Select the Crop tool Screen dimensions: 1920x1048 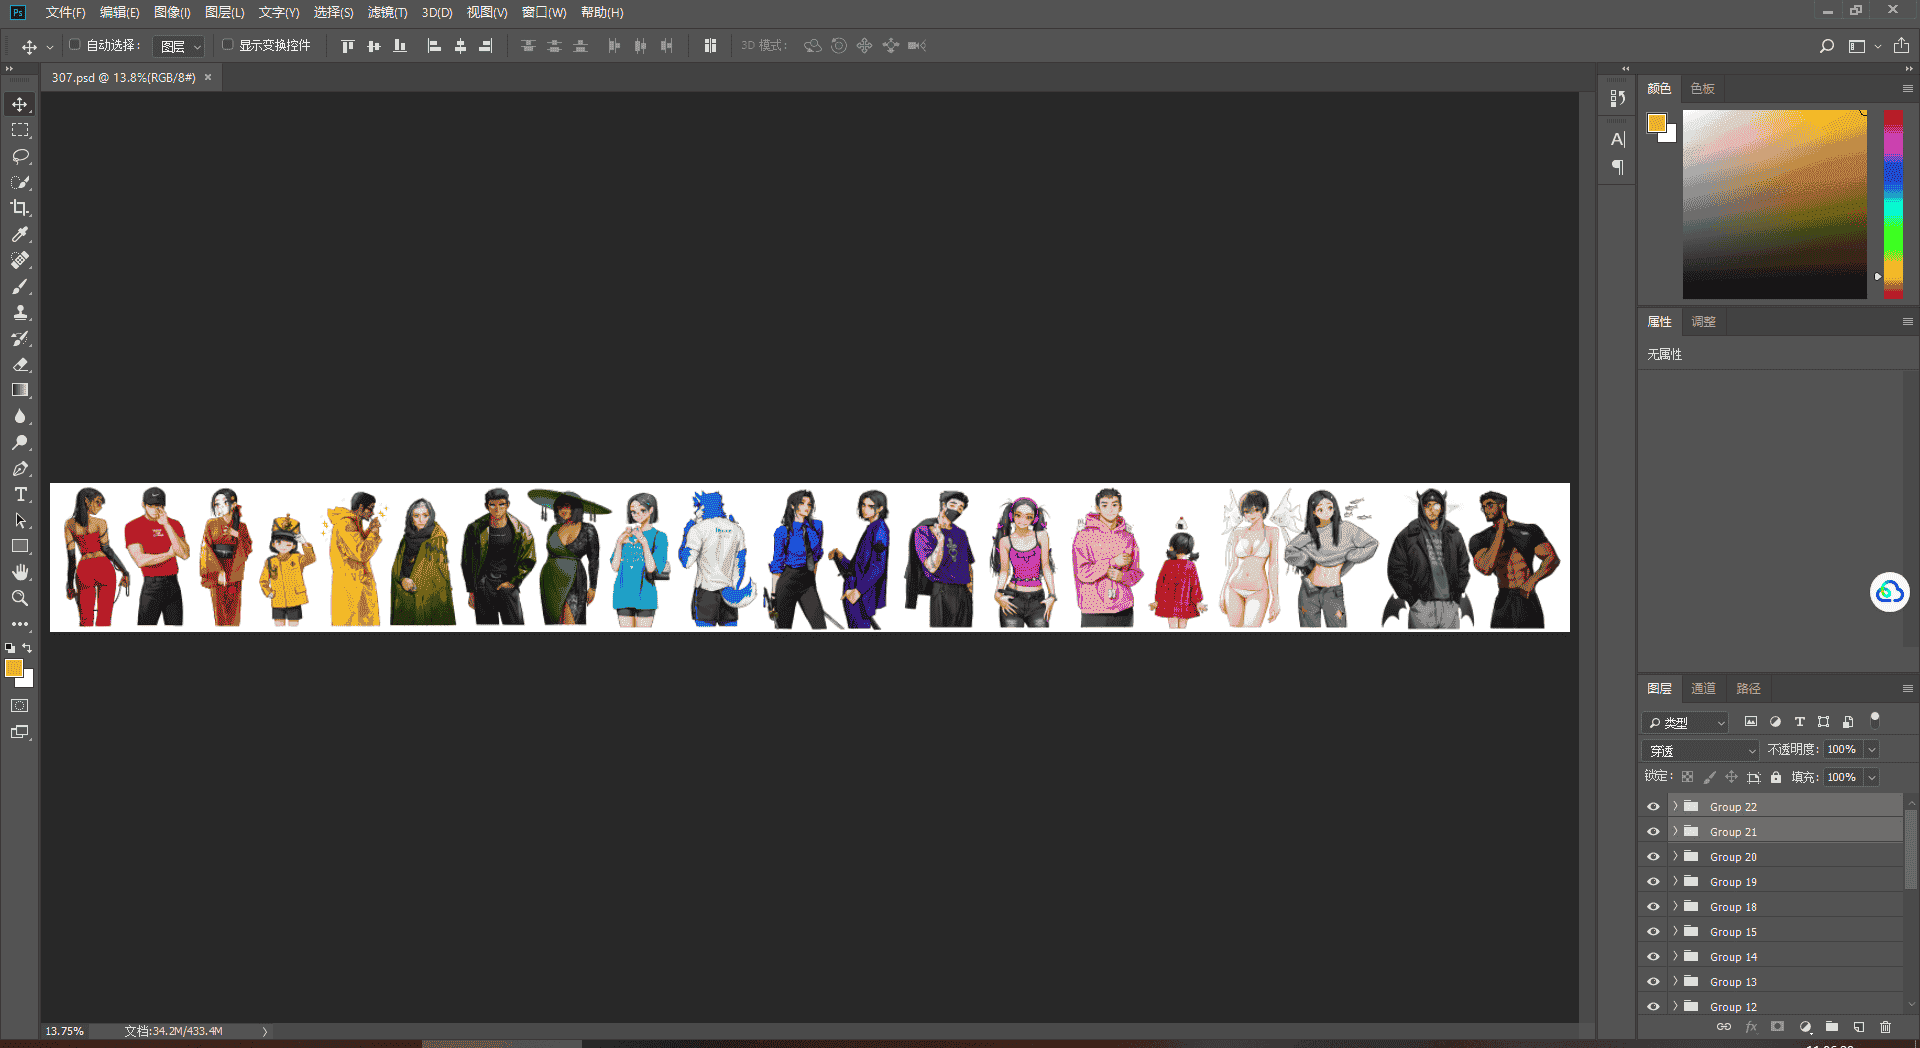point(20,208)
